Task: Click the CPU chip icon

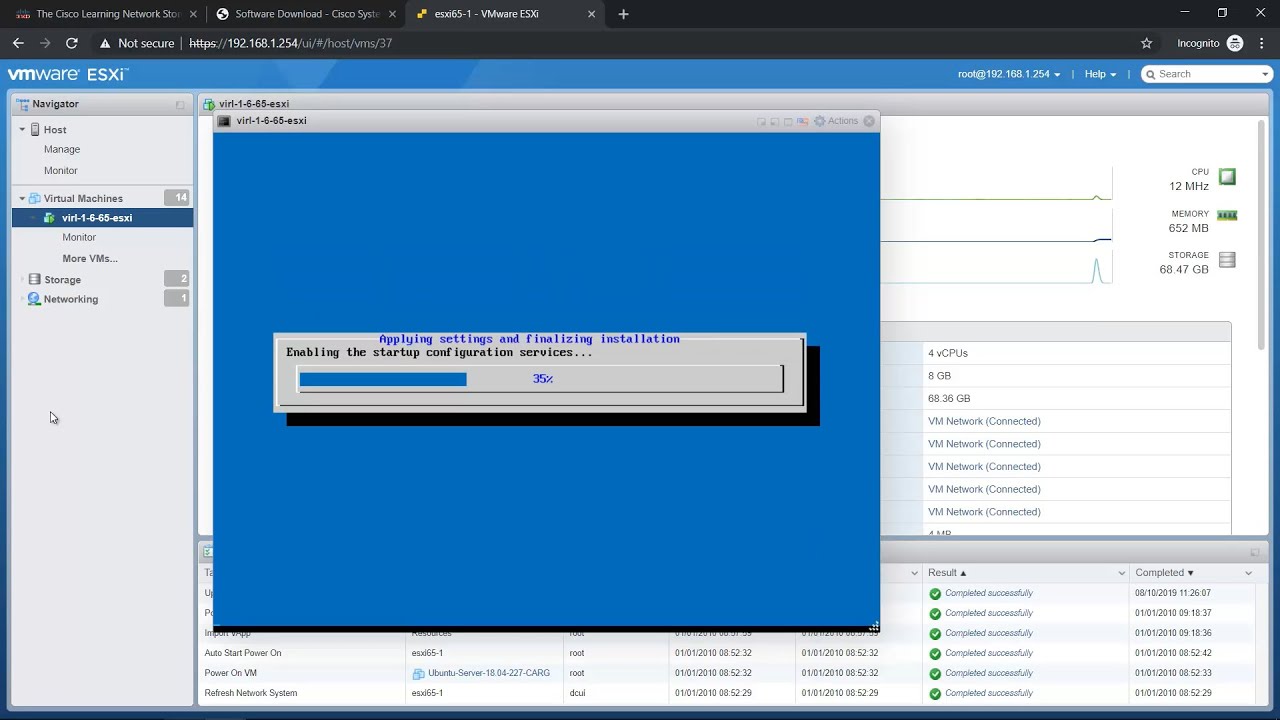Action: pyautogui.click(x=1227, y=177)
